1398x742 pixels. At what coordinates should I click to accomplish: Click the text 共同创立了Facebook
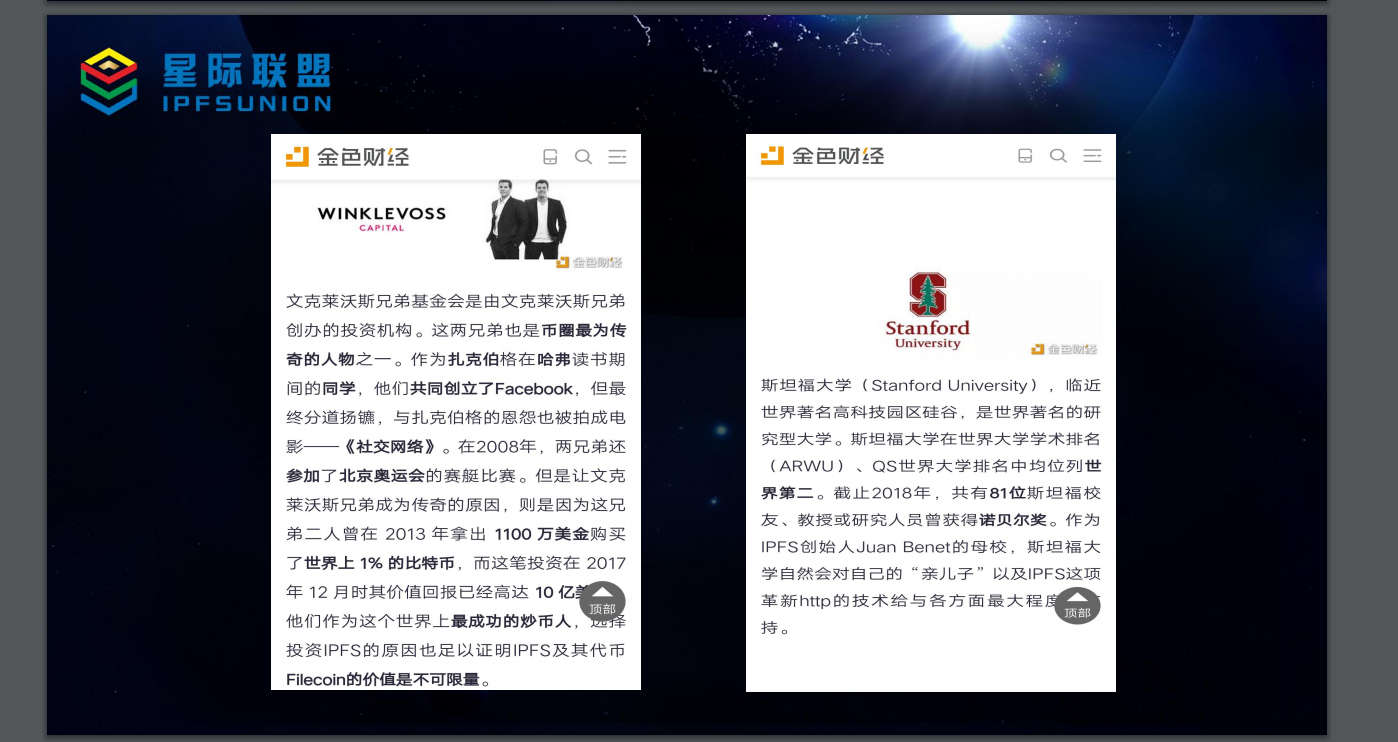(492, 389)
